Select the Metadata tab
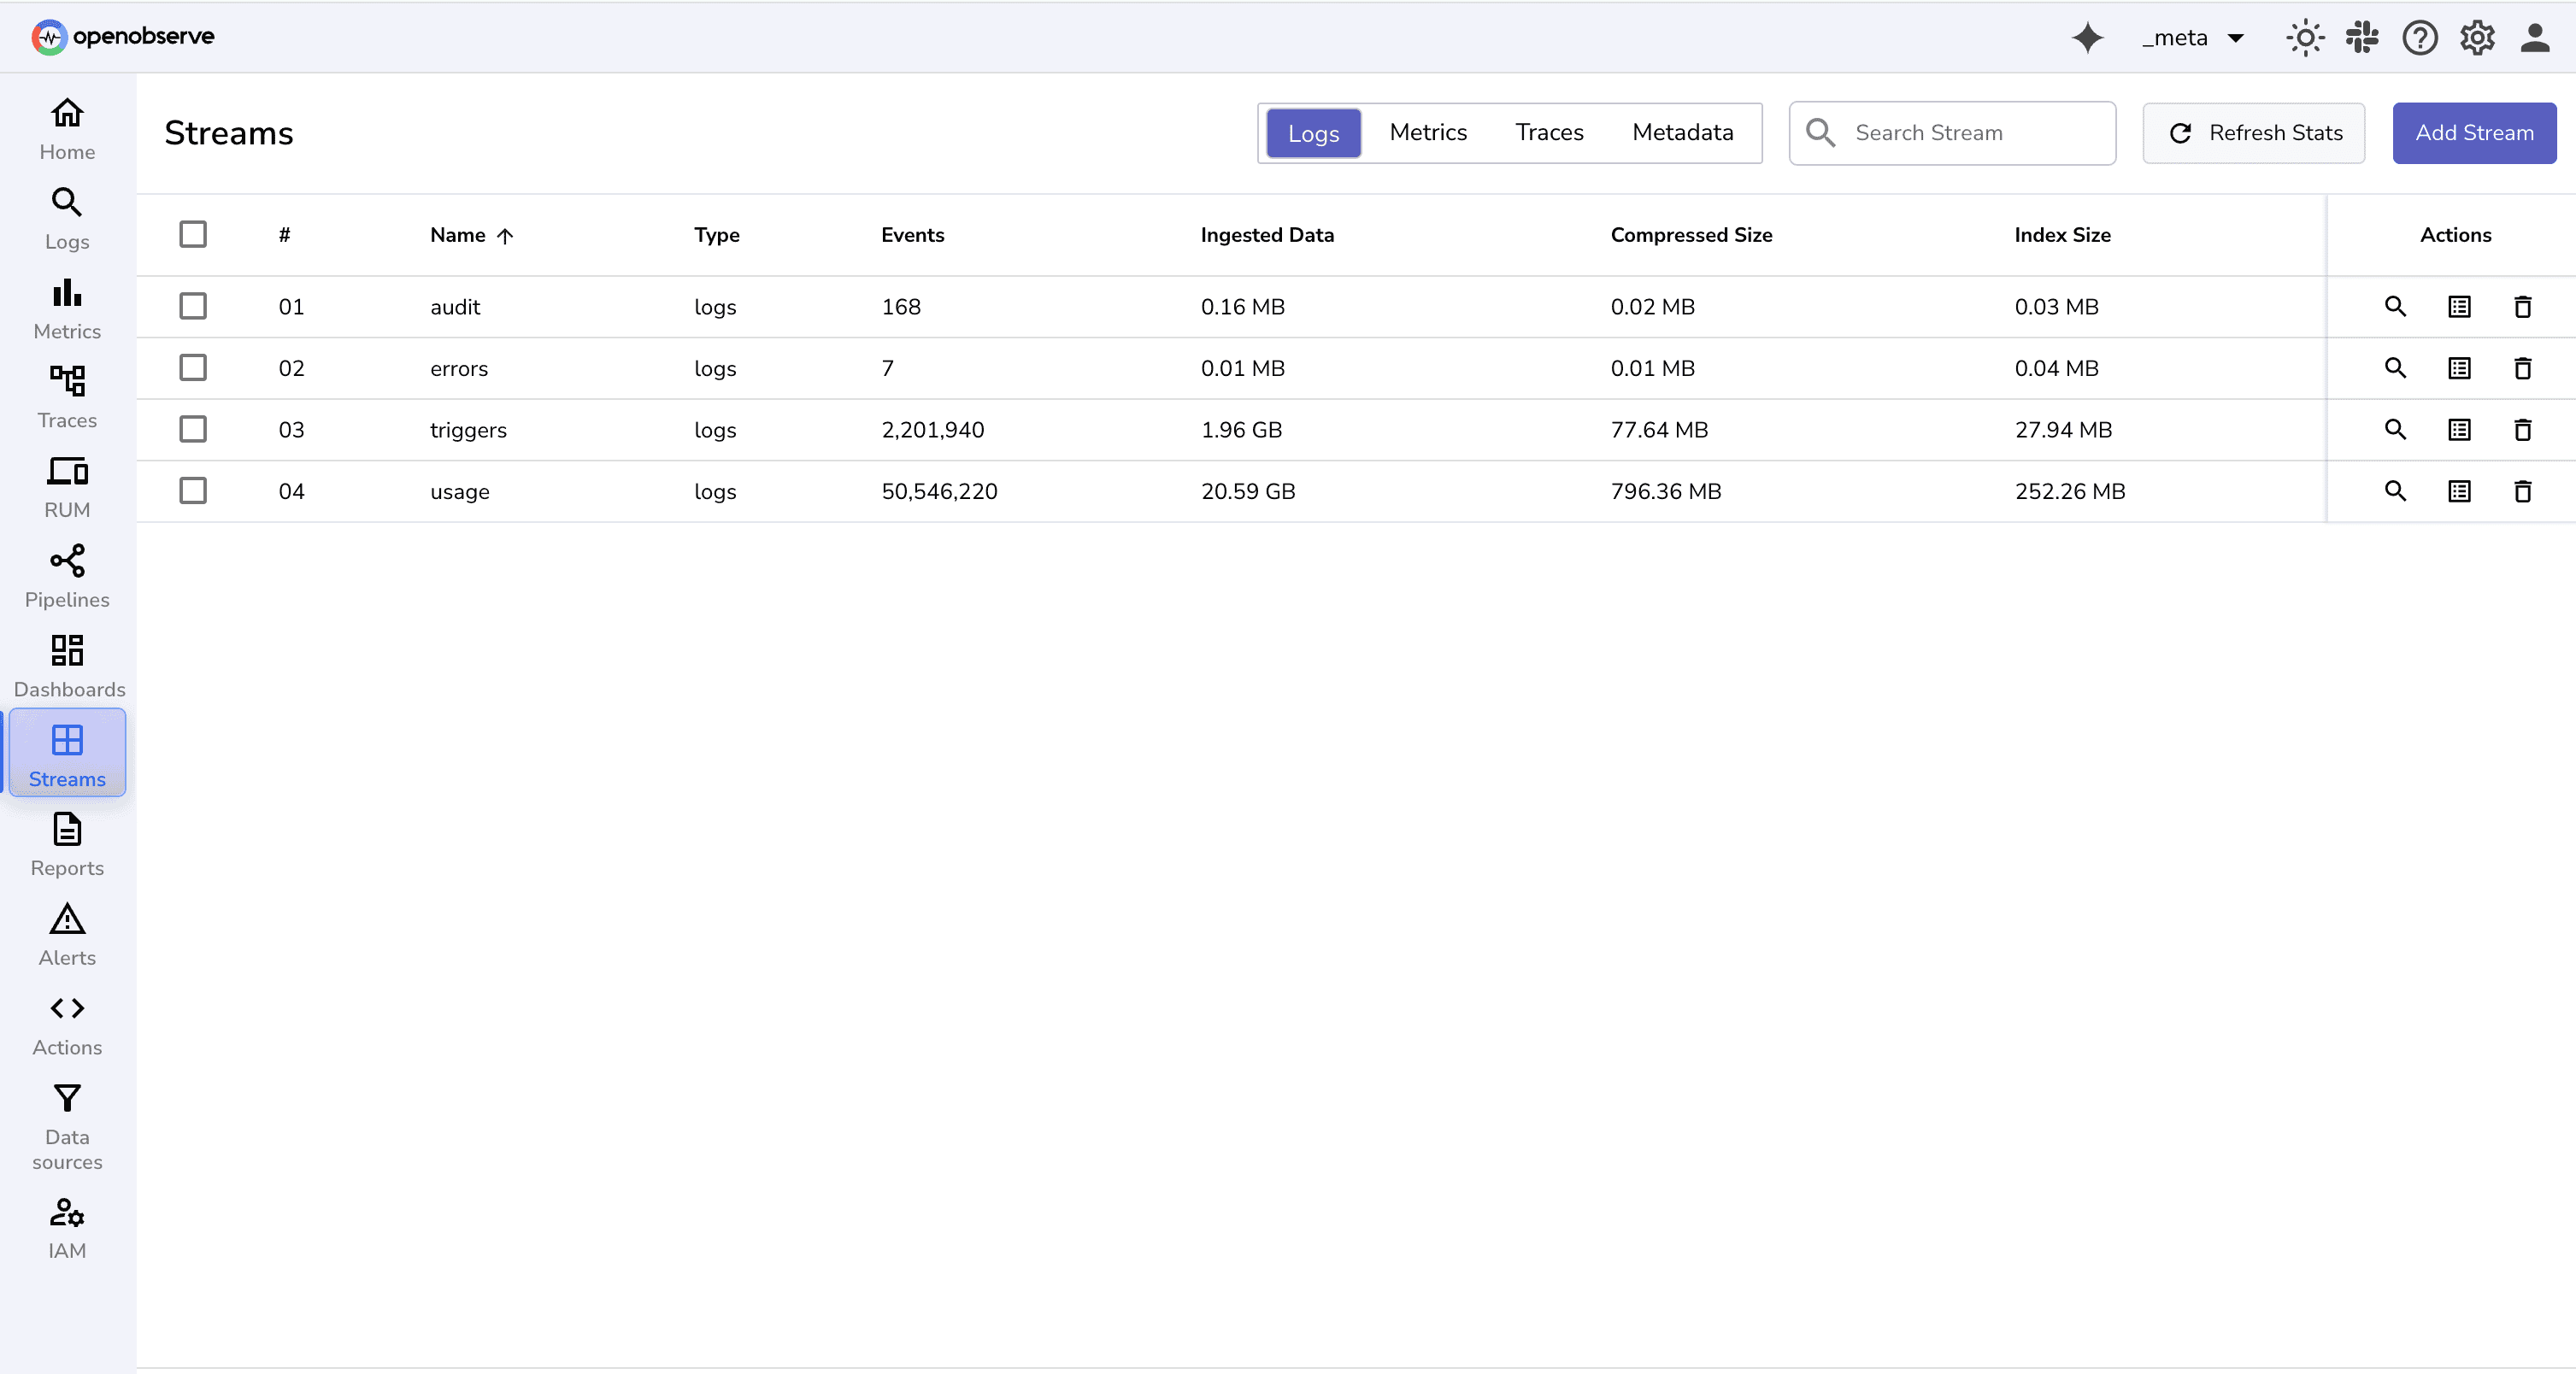This screenshot has height=1374, width=2576. 1683,132
